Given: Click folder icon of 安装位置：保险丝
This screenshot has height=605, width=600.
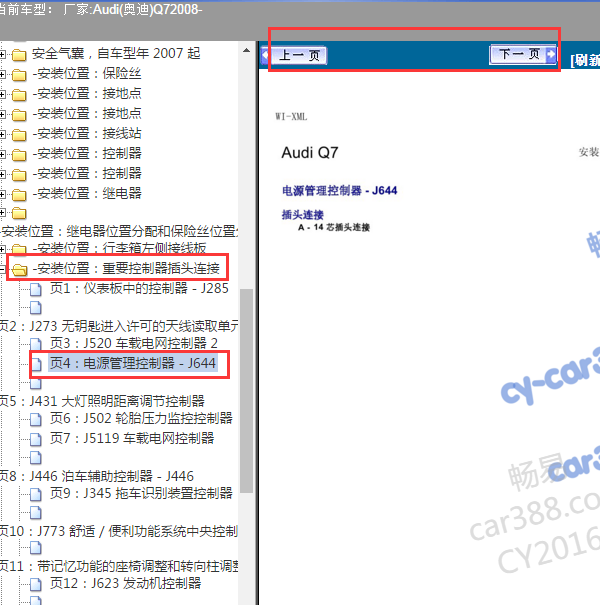Looking at the screenshot, I should 19,74.
